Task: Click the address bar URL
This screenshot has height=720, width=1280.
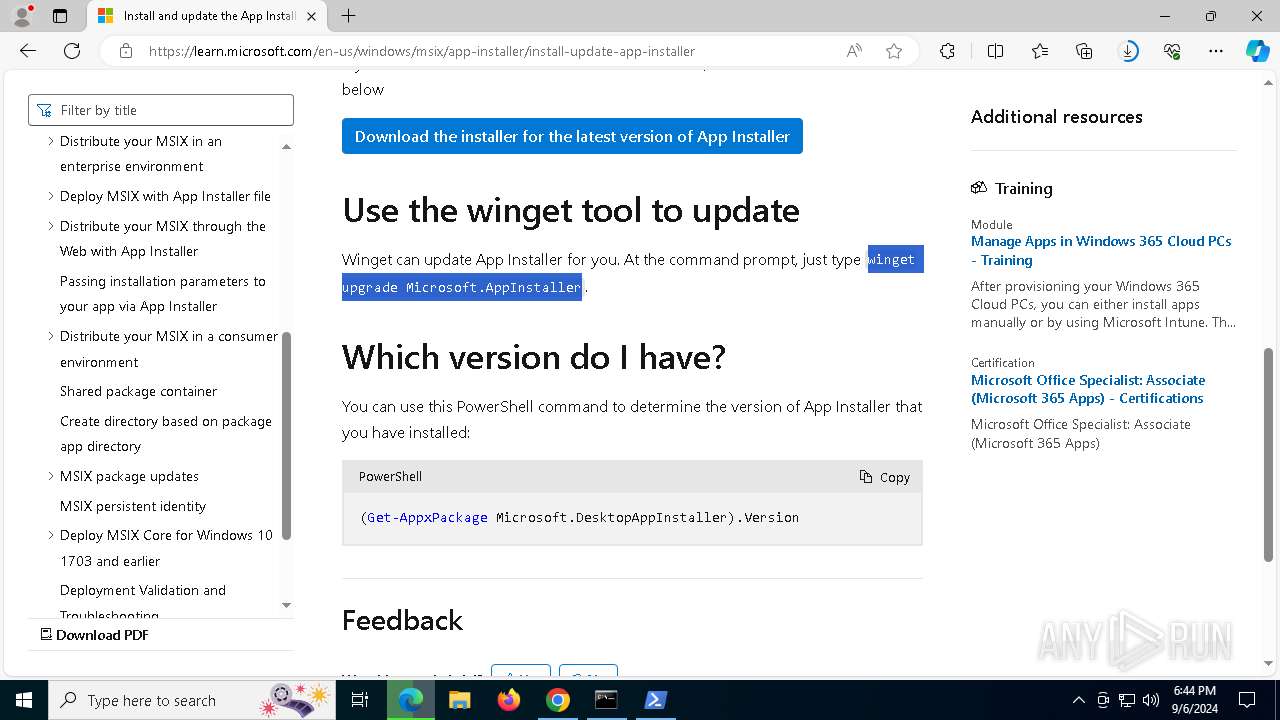Action: point(422,51)
